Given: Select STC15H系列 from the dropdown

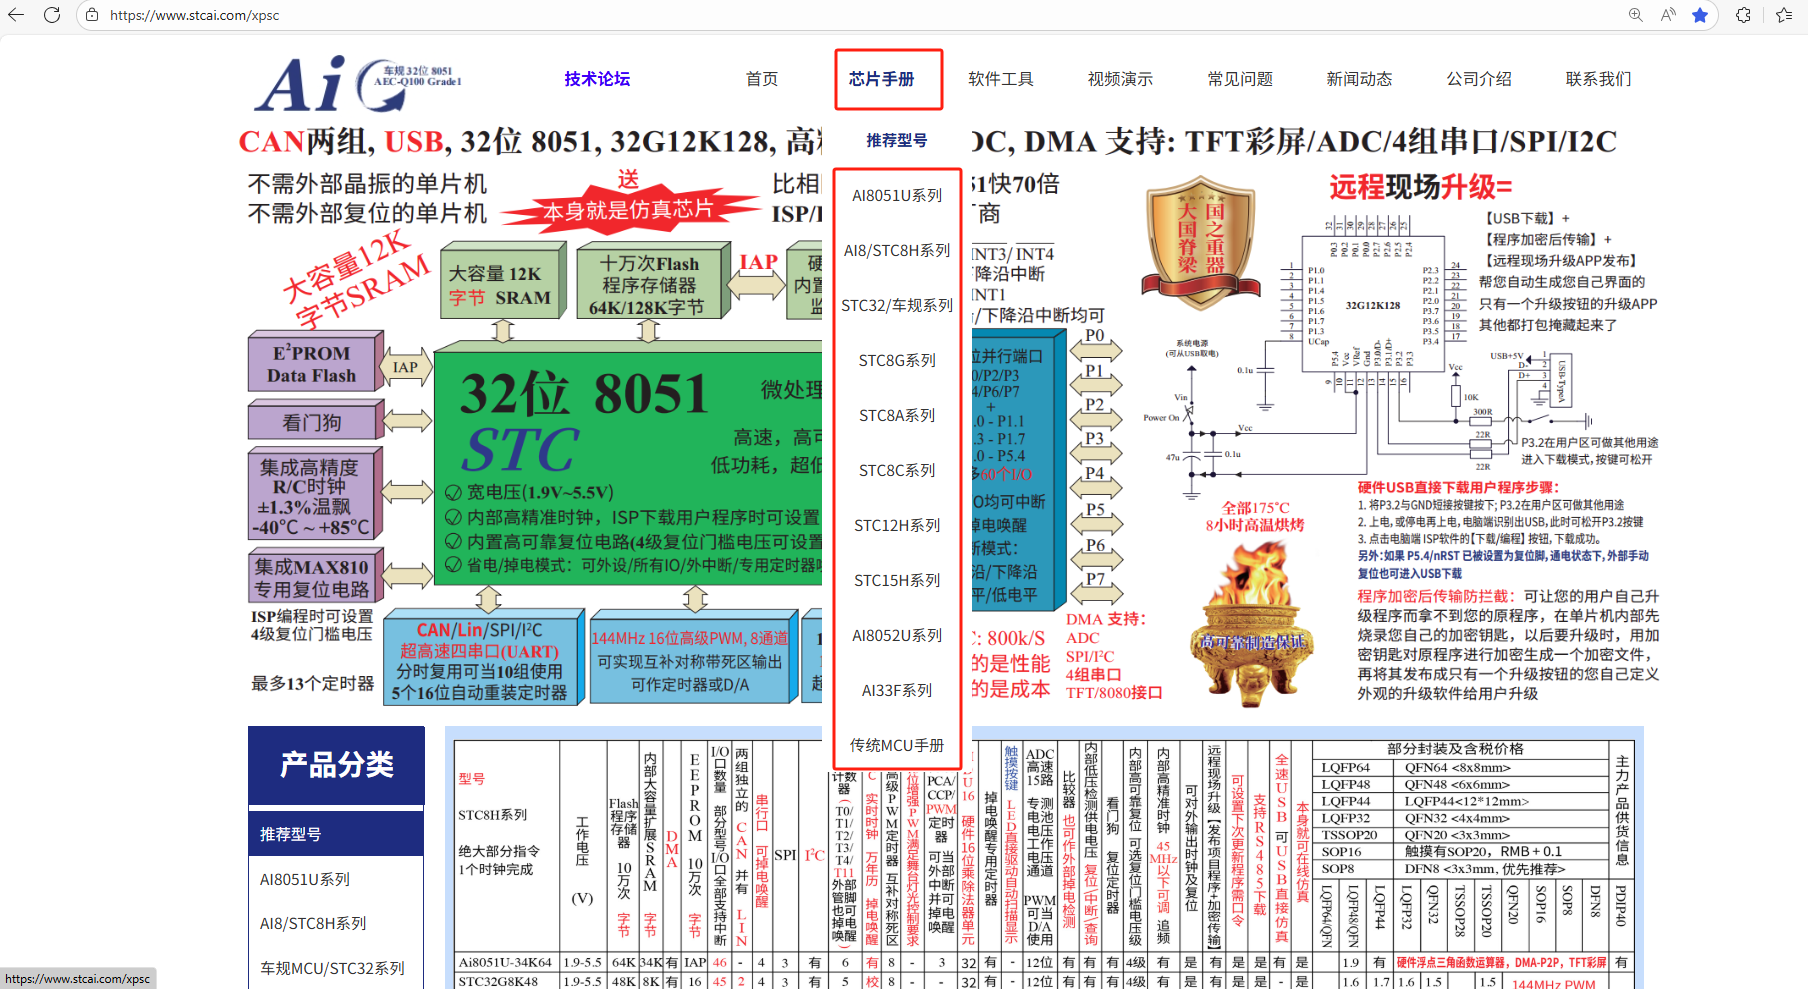Looking at the screenshot, I should click(x=897, y=581).
